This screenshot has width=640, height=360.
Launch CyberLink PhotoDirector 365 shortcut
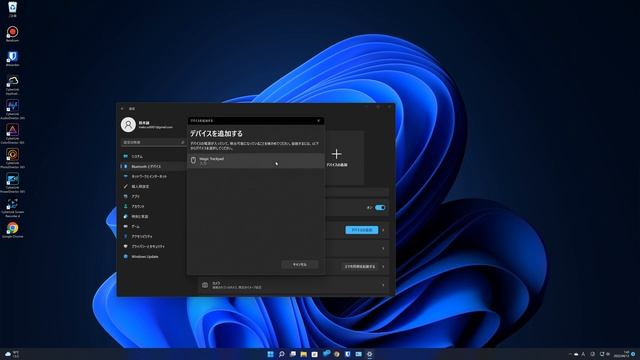12,158
